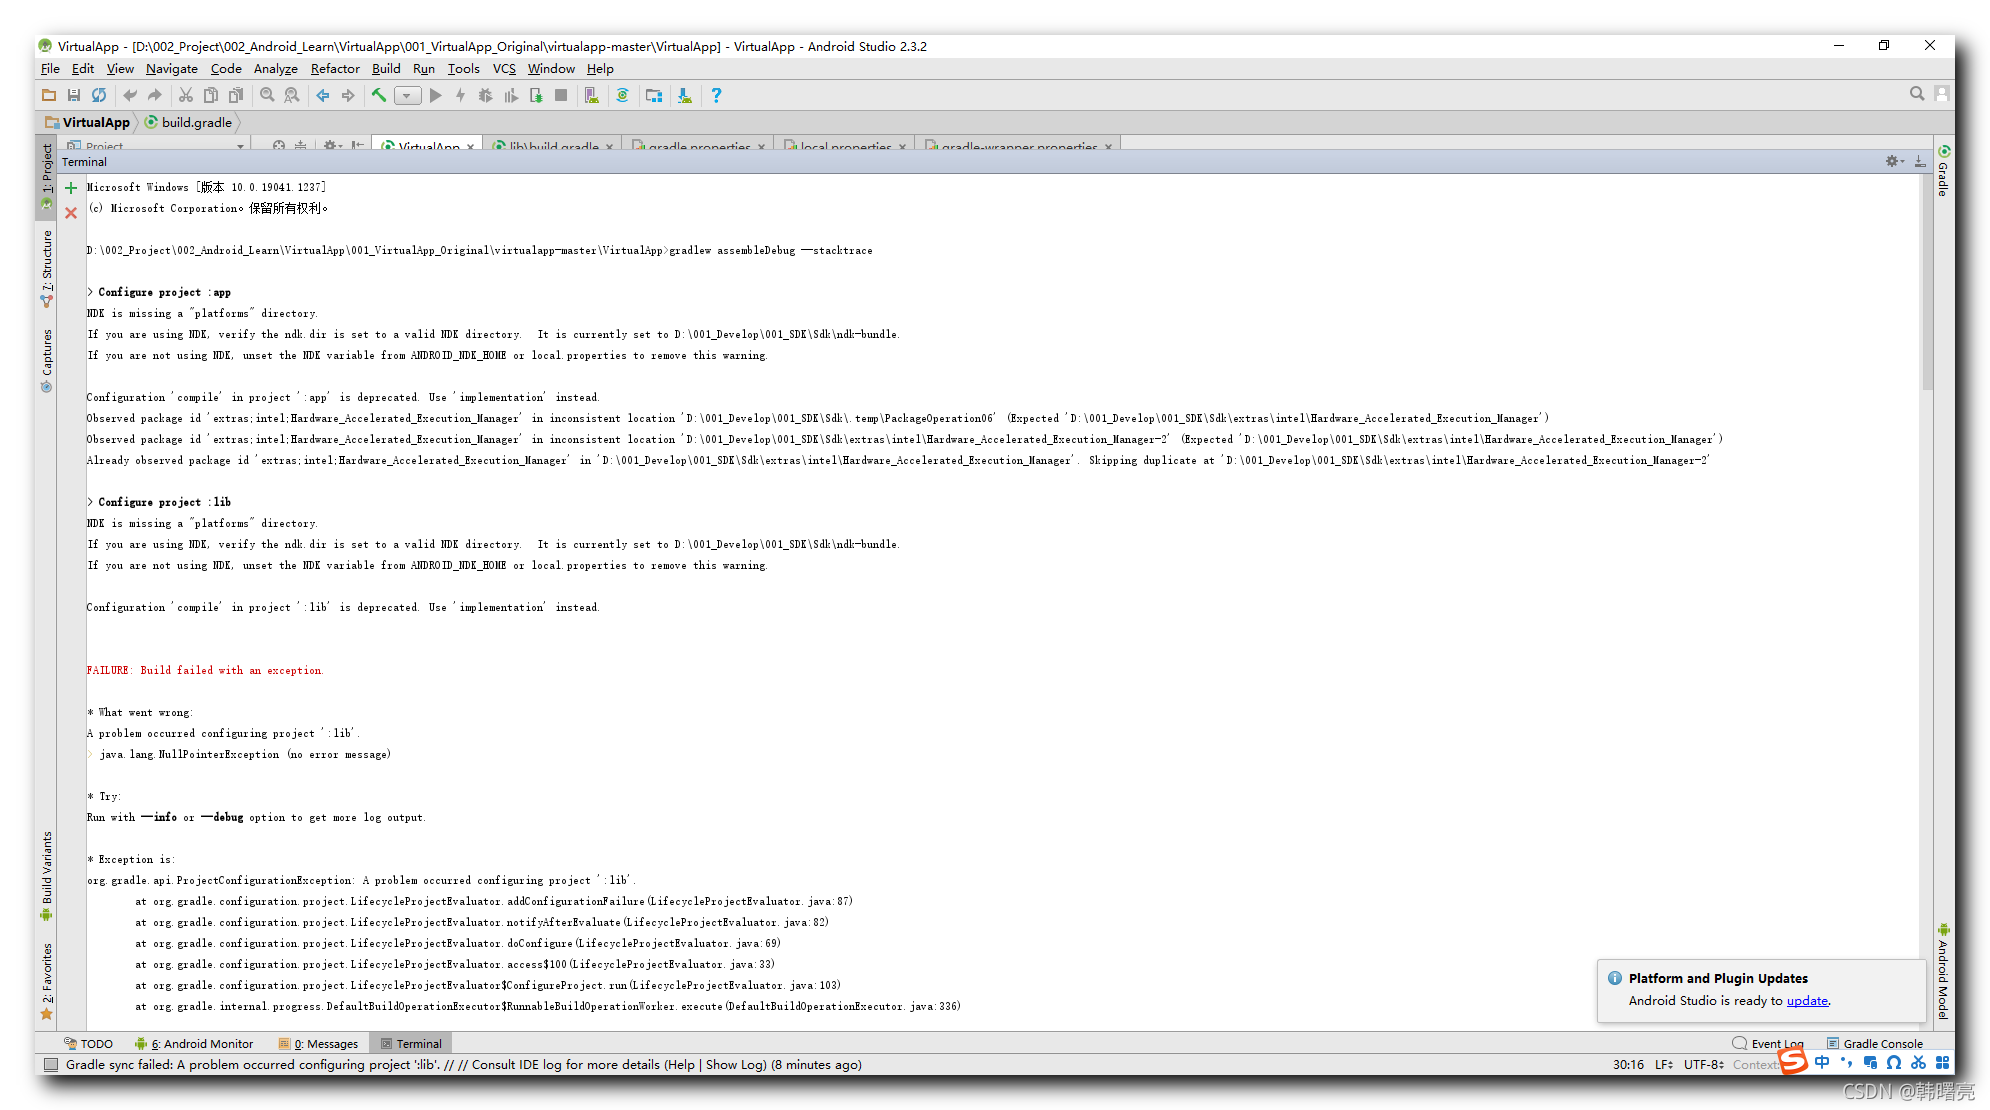Navigate Back with the left arrow
The width and height of the screenshot is (1990, 1110).
point(323,95)
